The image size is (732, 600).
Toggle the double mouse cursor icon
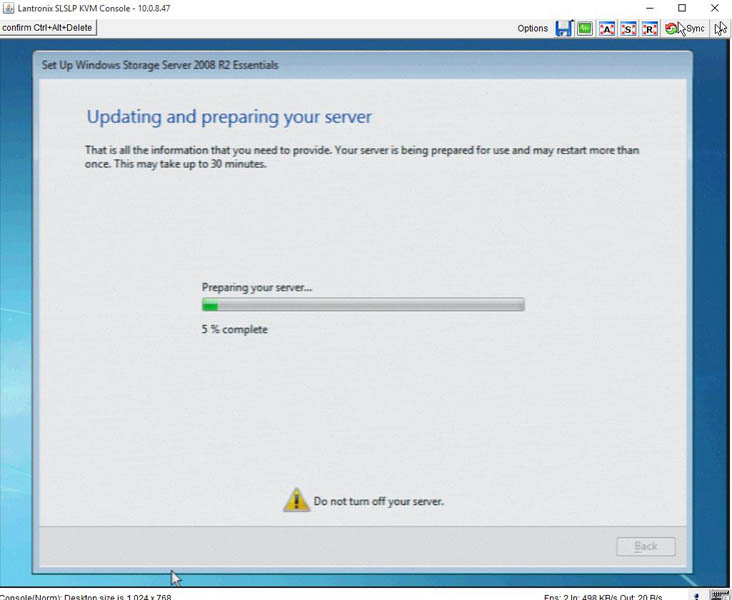pos(720,28)
